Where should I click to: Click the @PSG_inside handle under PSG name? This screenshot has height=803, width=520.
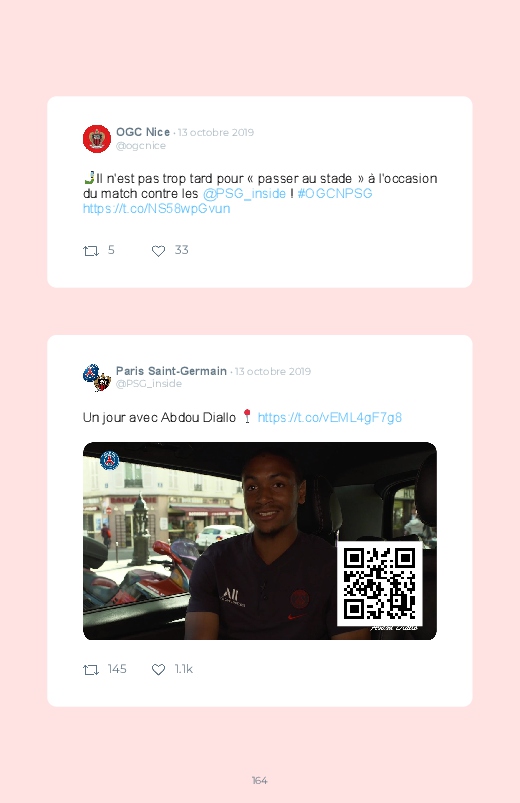(x=149, y=384)
